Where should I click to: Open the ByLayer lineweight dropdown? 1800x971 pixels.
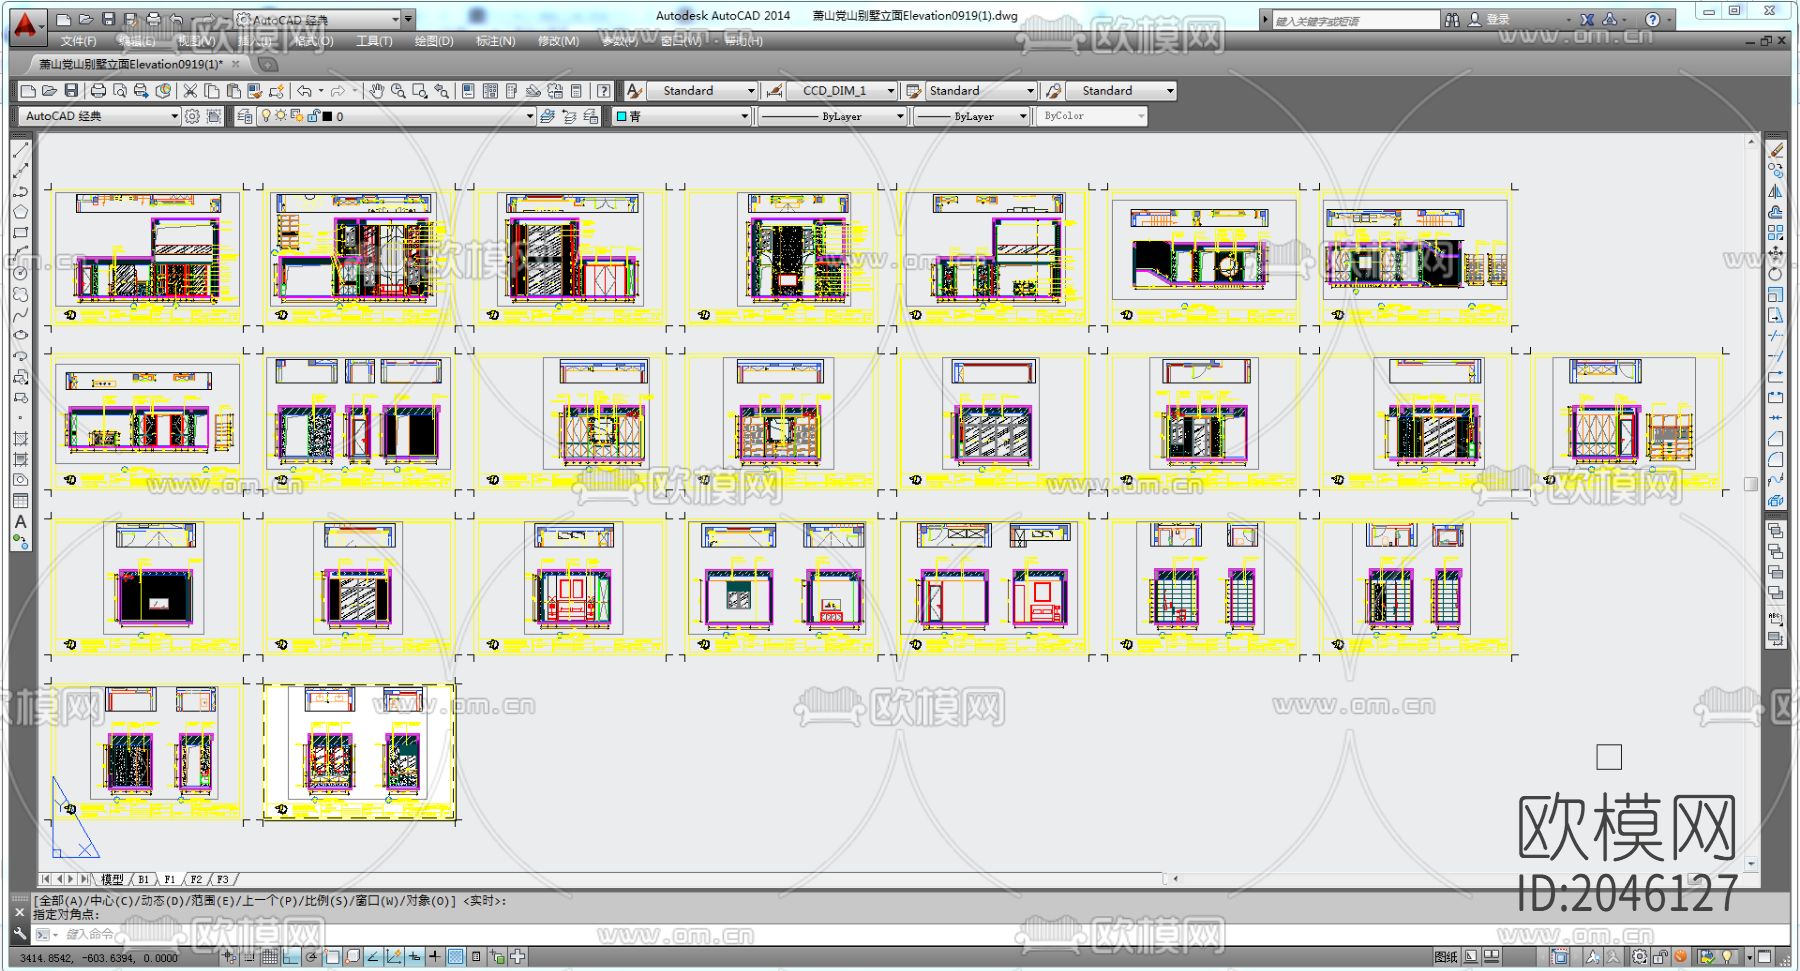click(972, 116)
